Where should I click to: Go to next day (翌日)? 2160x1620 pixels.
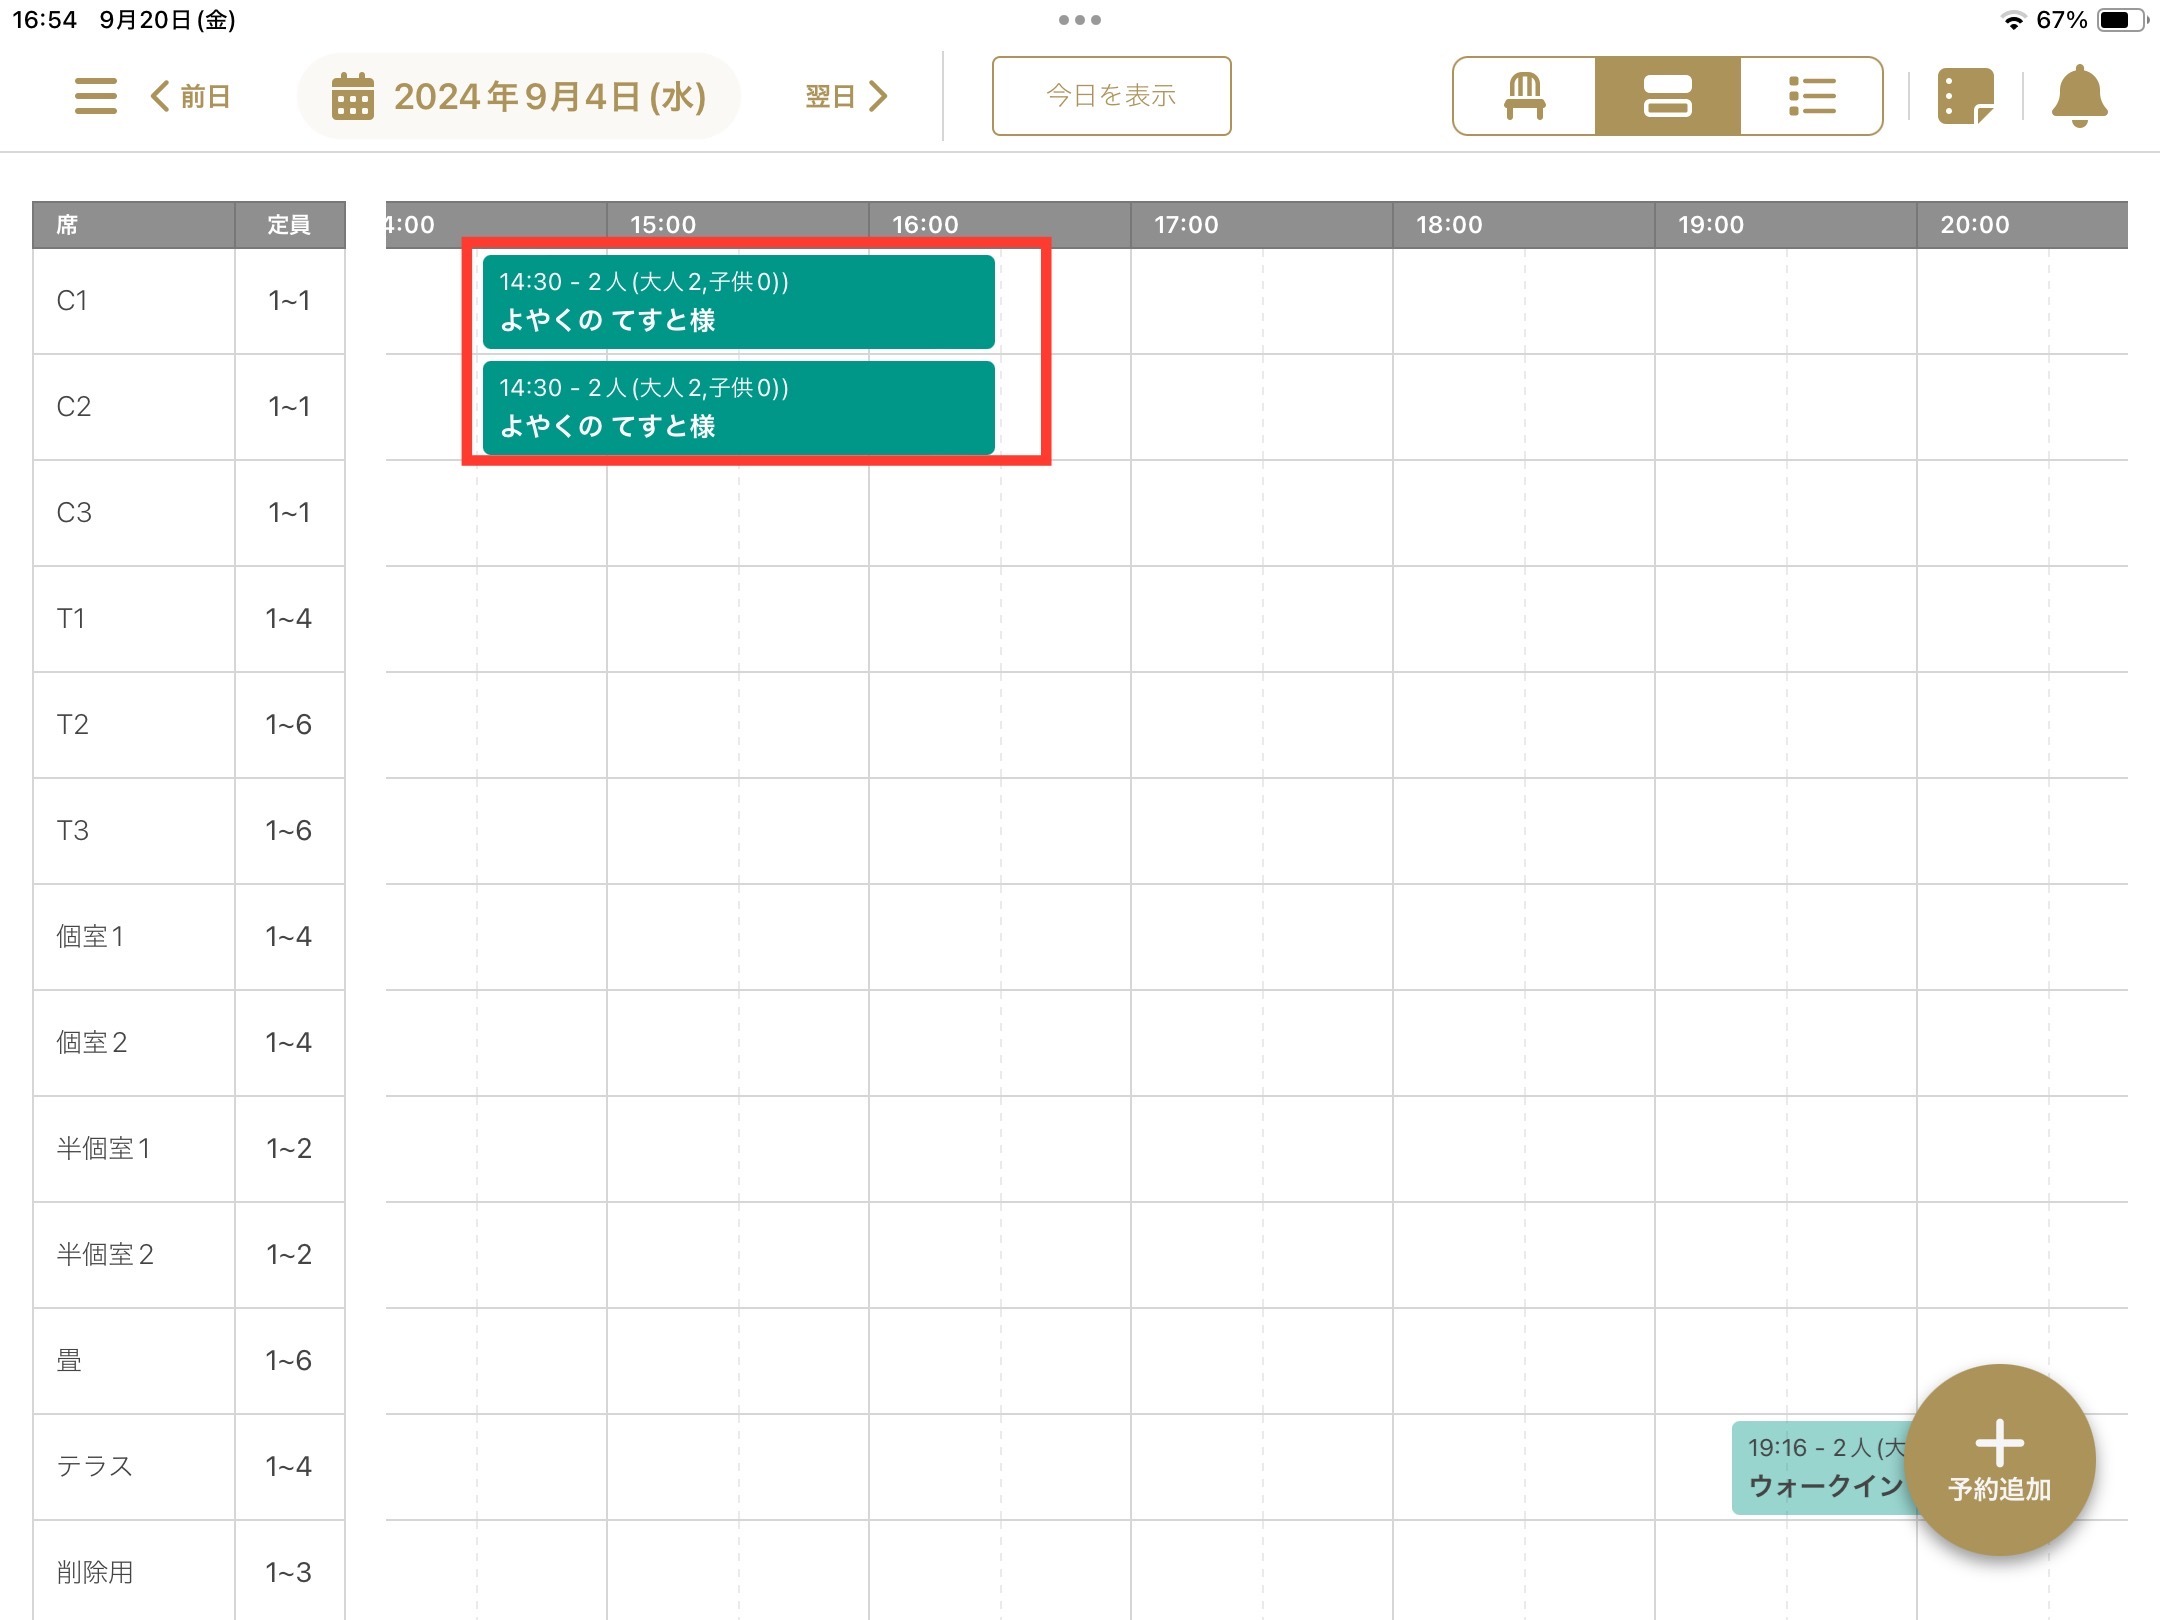pyautogui.click(x=847, y=96)
